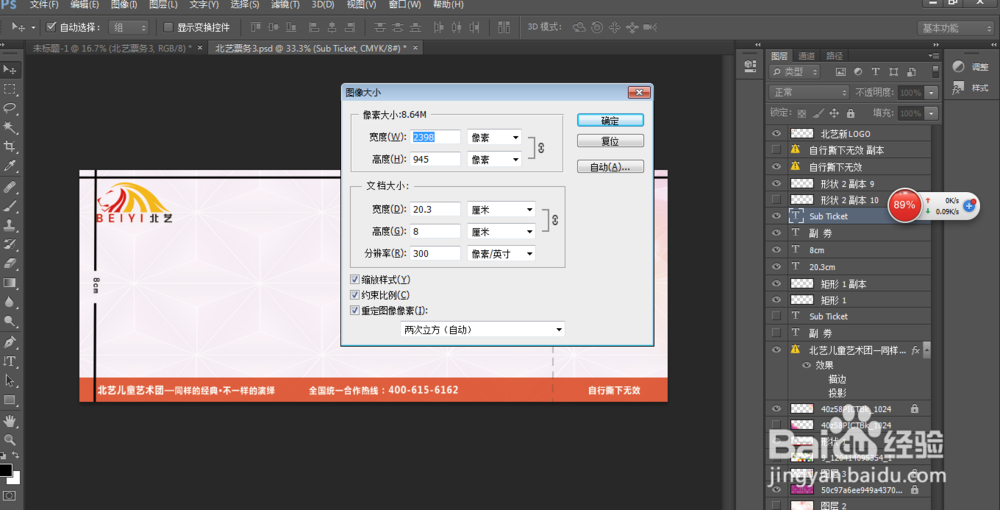This screenshot has width=1000, height=510.
Task: Open 两次立方(自动) resampling dropdown
Action: pos(483,330)
